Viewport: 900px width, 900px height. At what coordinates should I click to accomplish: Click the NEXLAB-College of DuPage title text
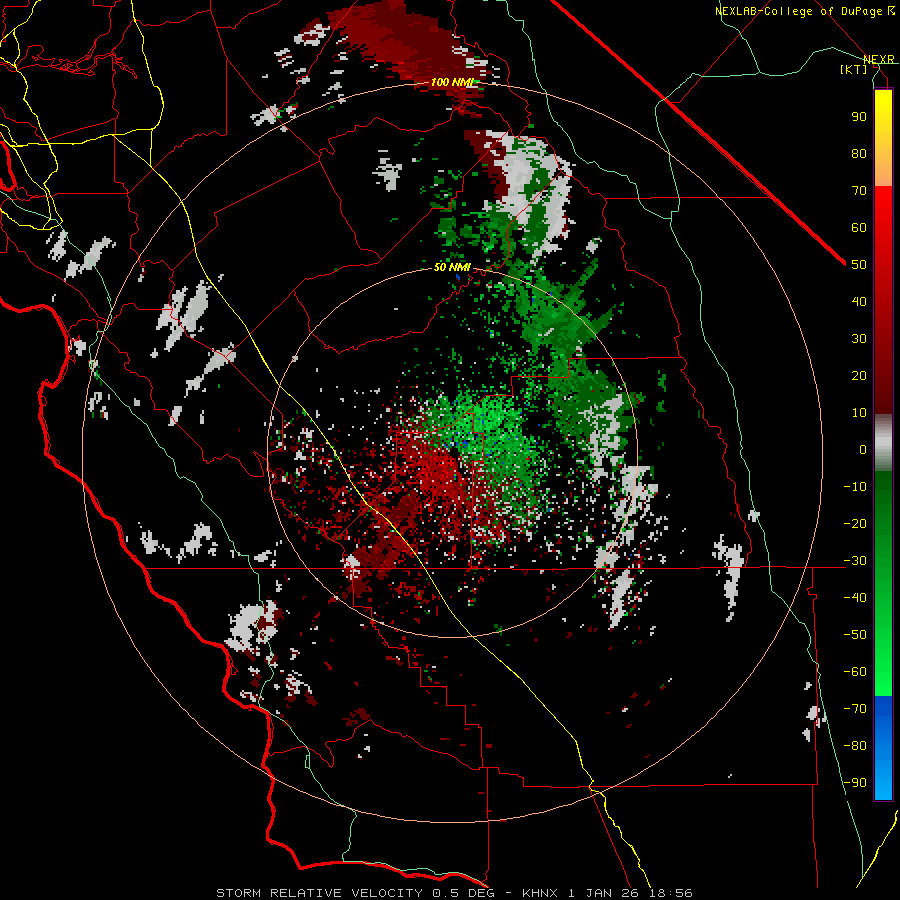(x=798, y=11)
